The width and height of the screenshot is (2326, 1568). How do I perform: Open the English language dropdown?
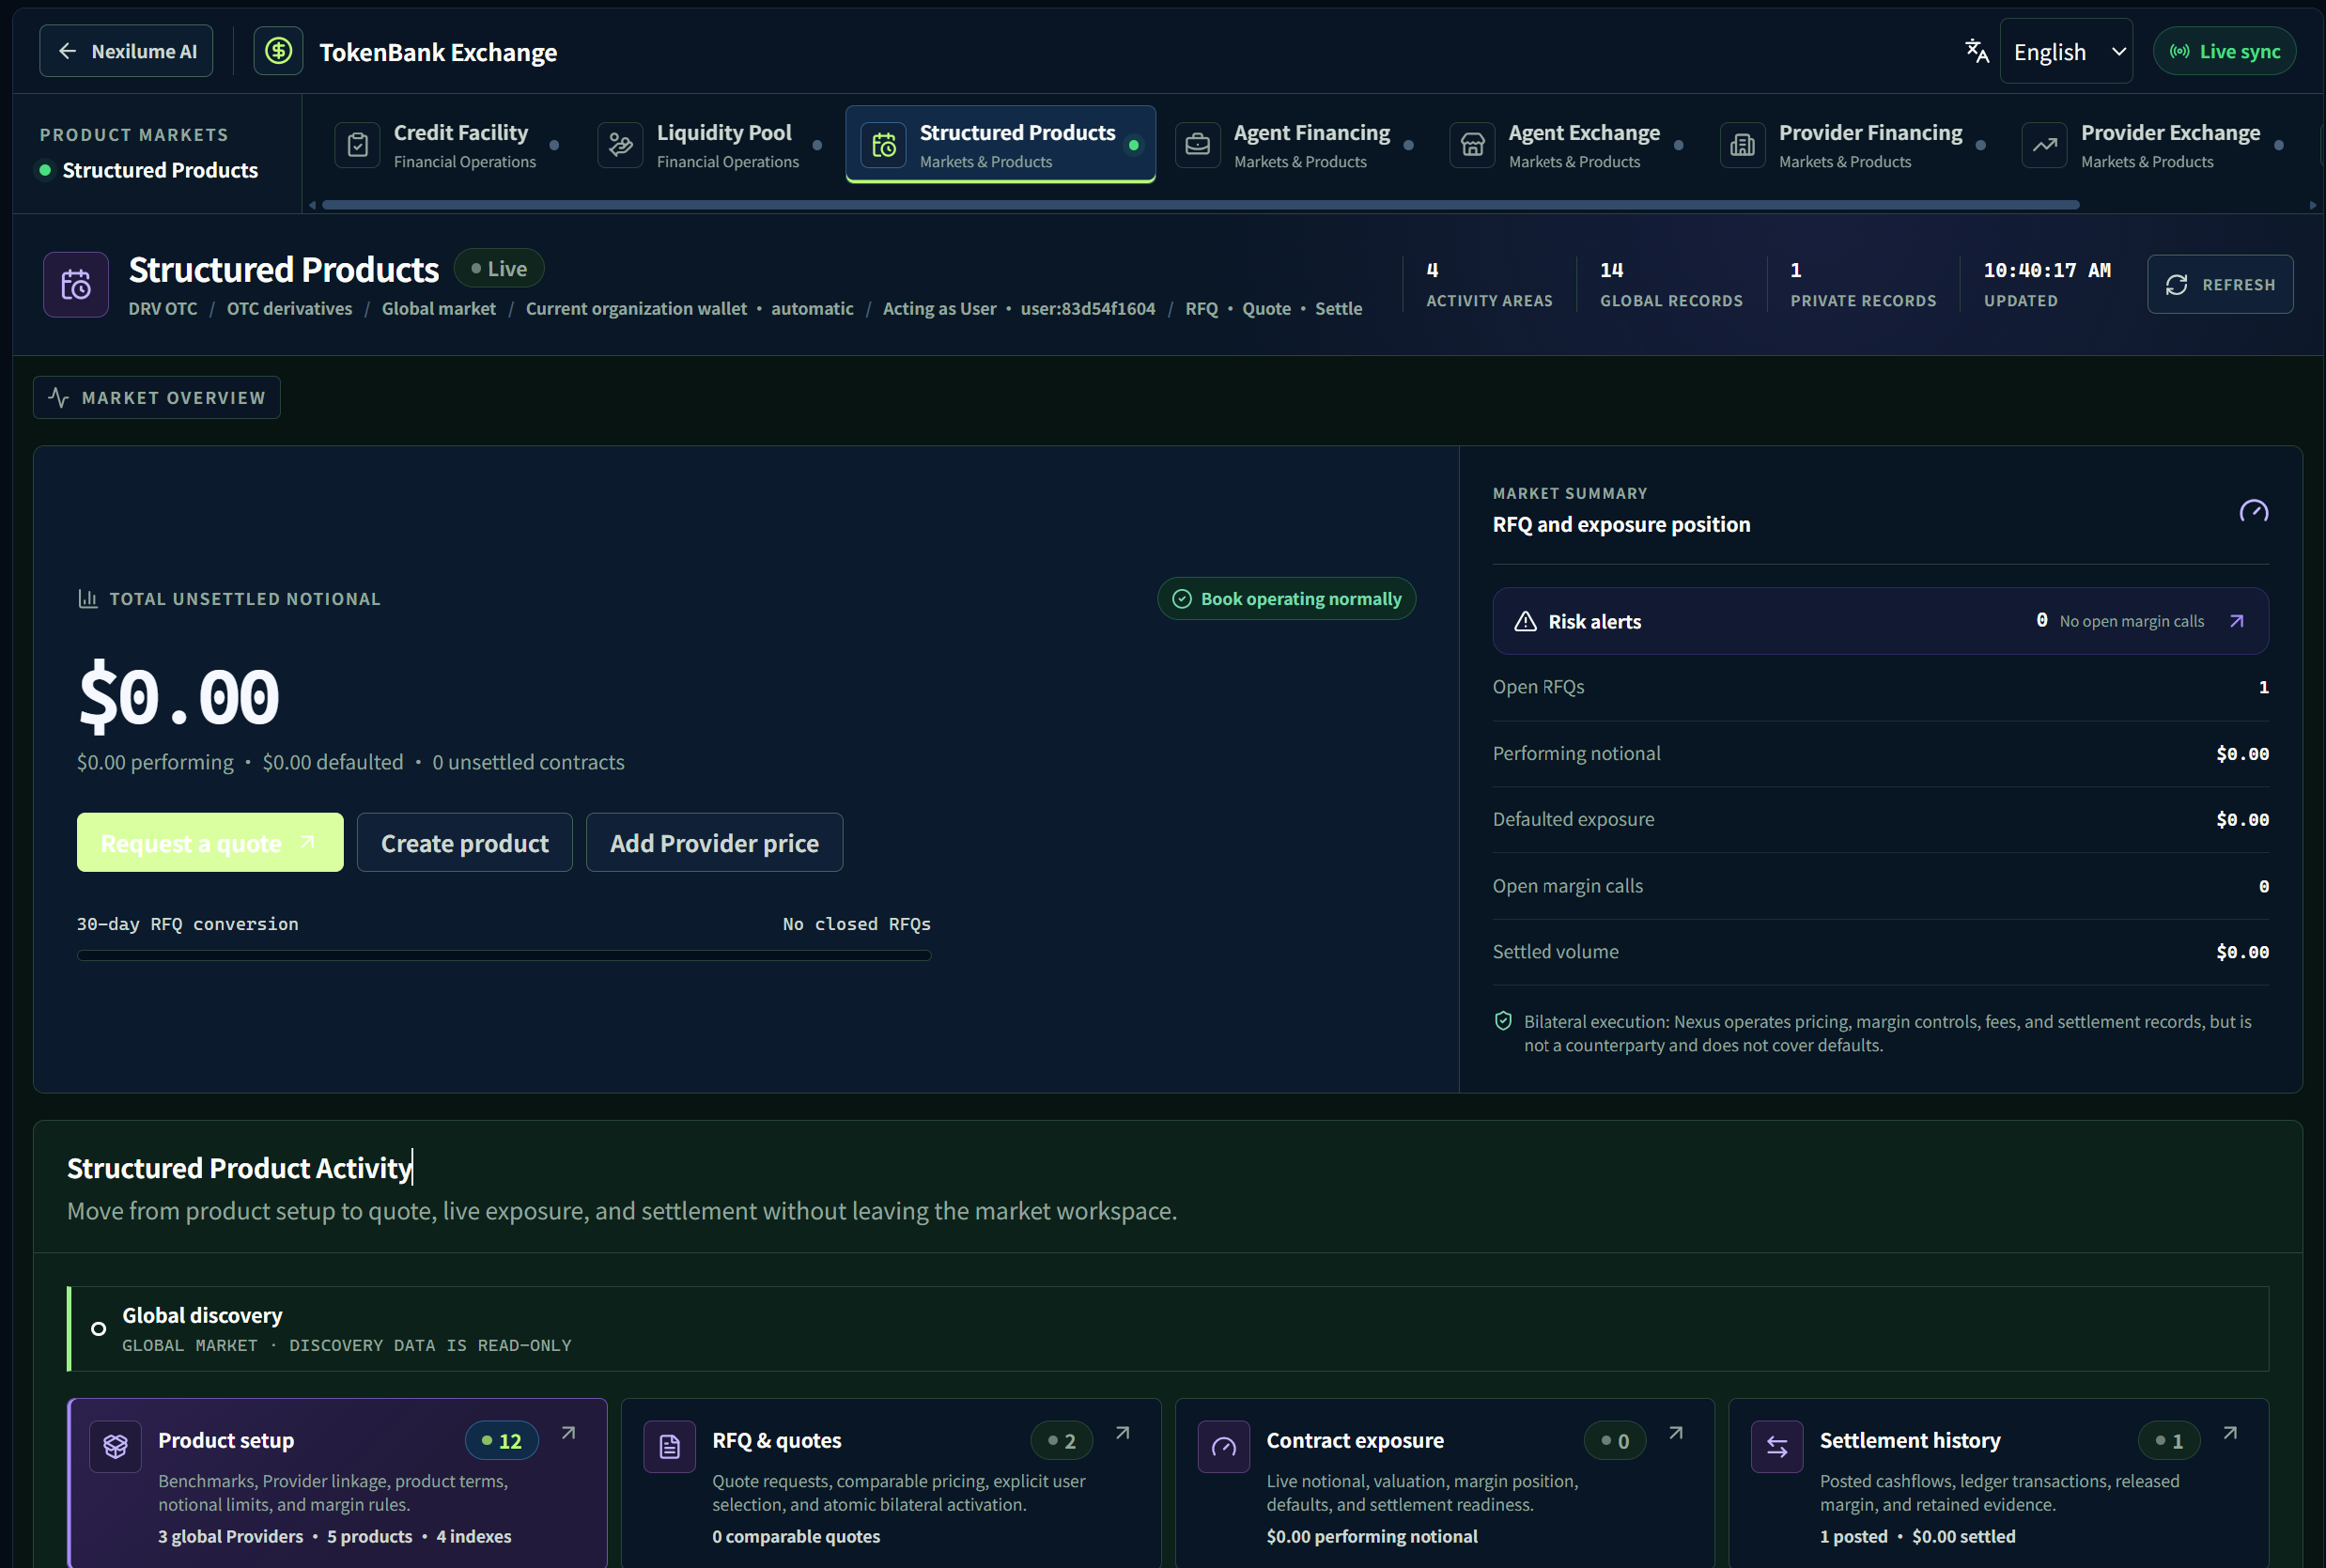[x=2065, y=51]
